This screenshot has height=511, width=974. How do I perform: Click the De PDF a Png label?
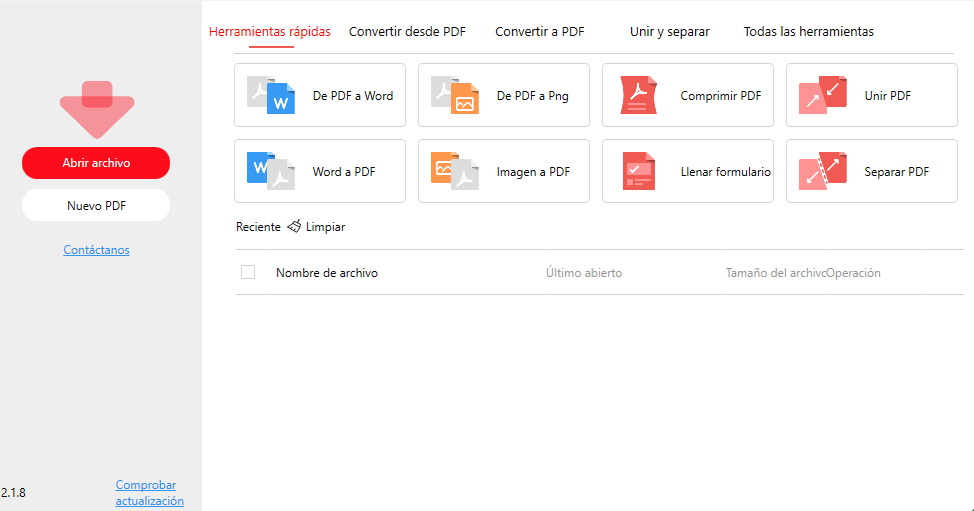[532, 96]
